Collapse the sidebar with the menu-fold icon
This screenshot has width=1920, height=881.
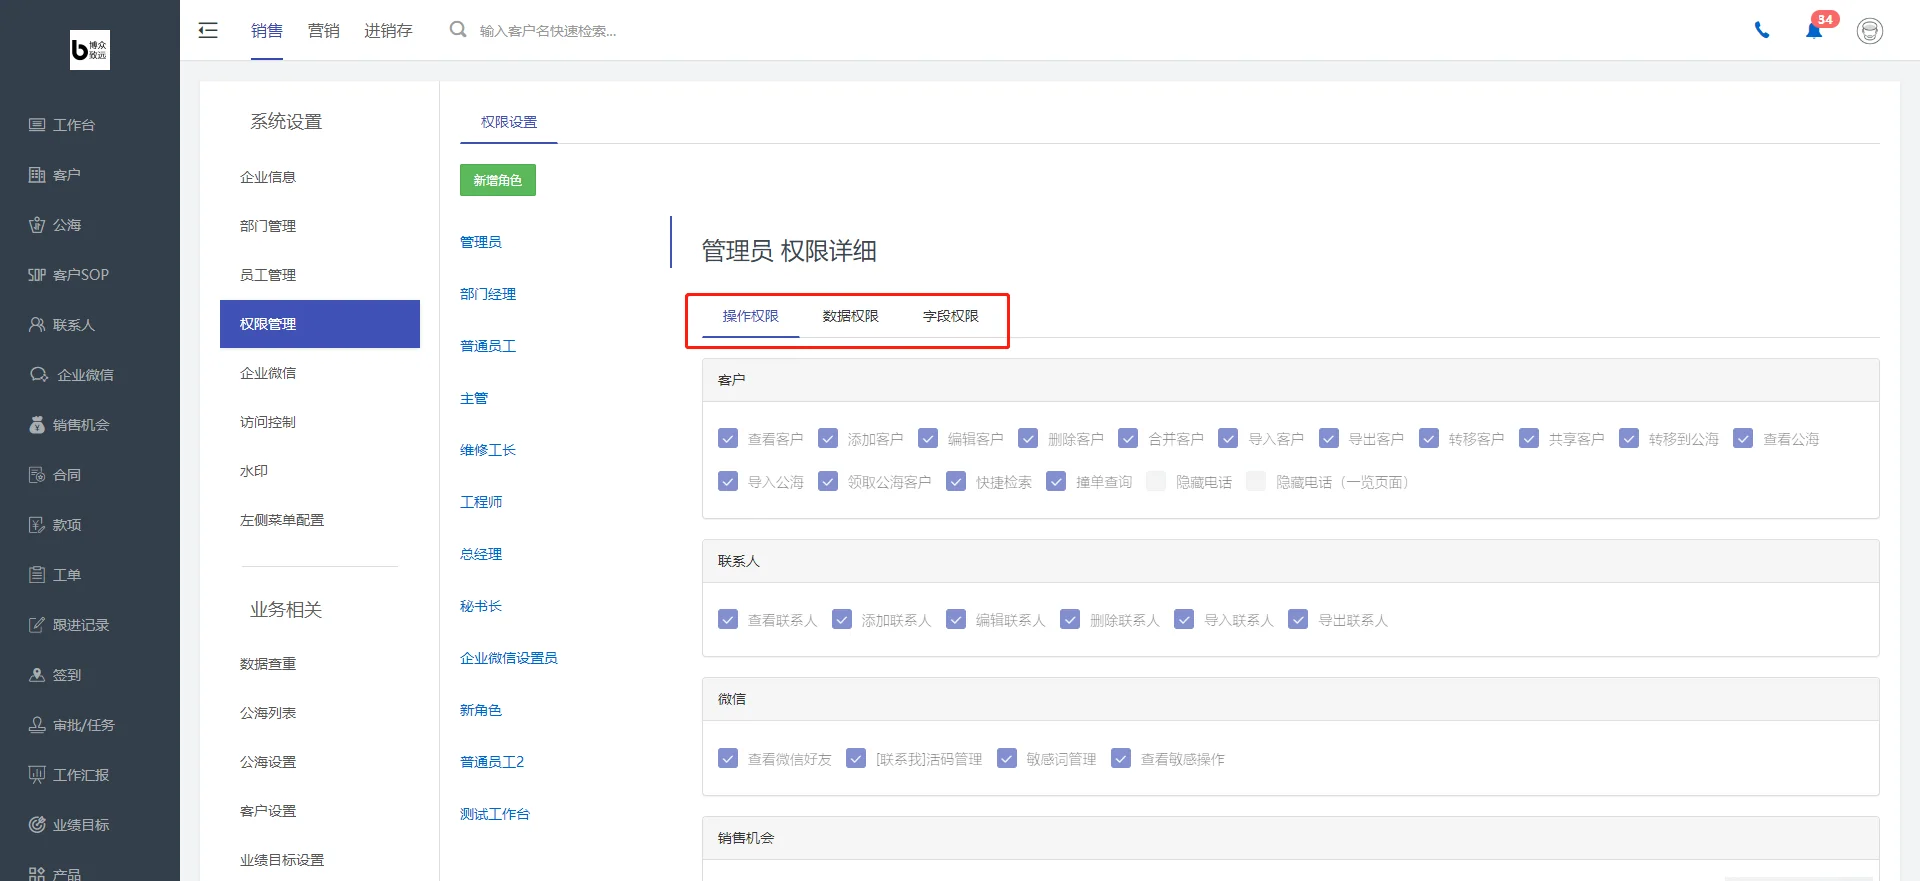(208, 30)
